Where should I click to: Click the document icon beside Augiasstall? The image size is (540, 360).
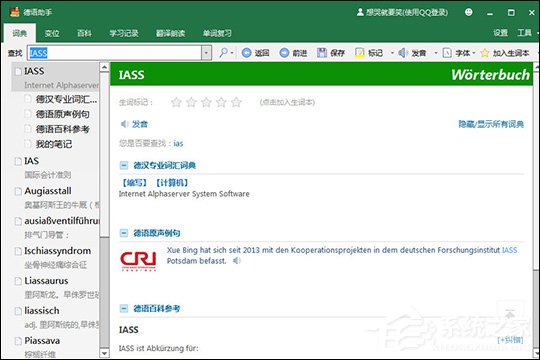[x=18, y=191]
